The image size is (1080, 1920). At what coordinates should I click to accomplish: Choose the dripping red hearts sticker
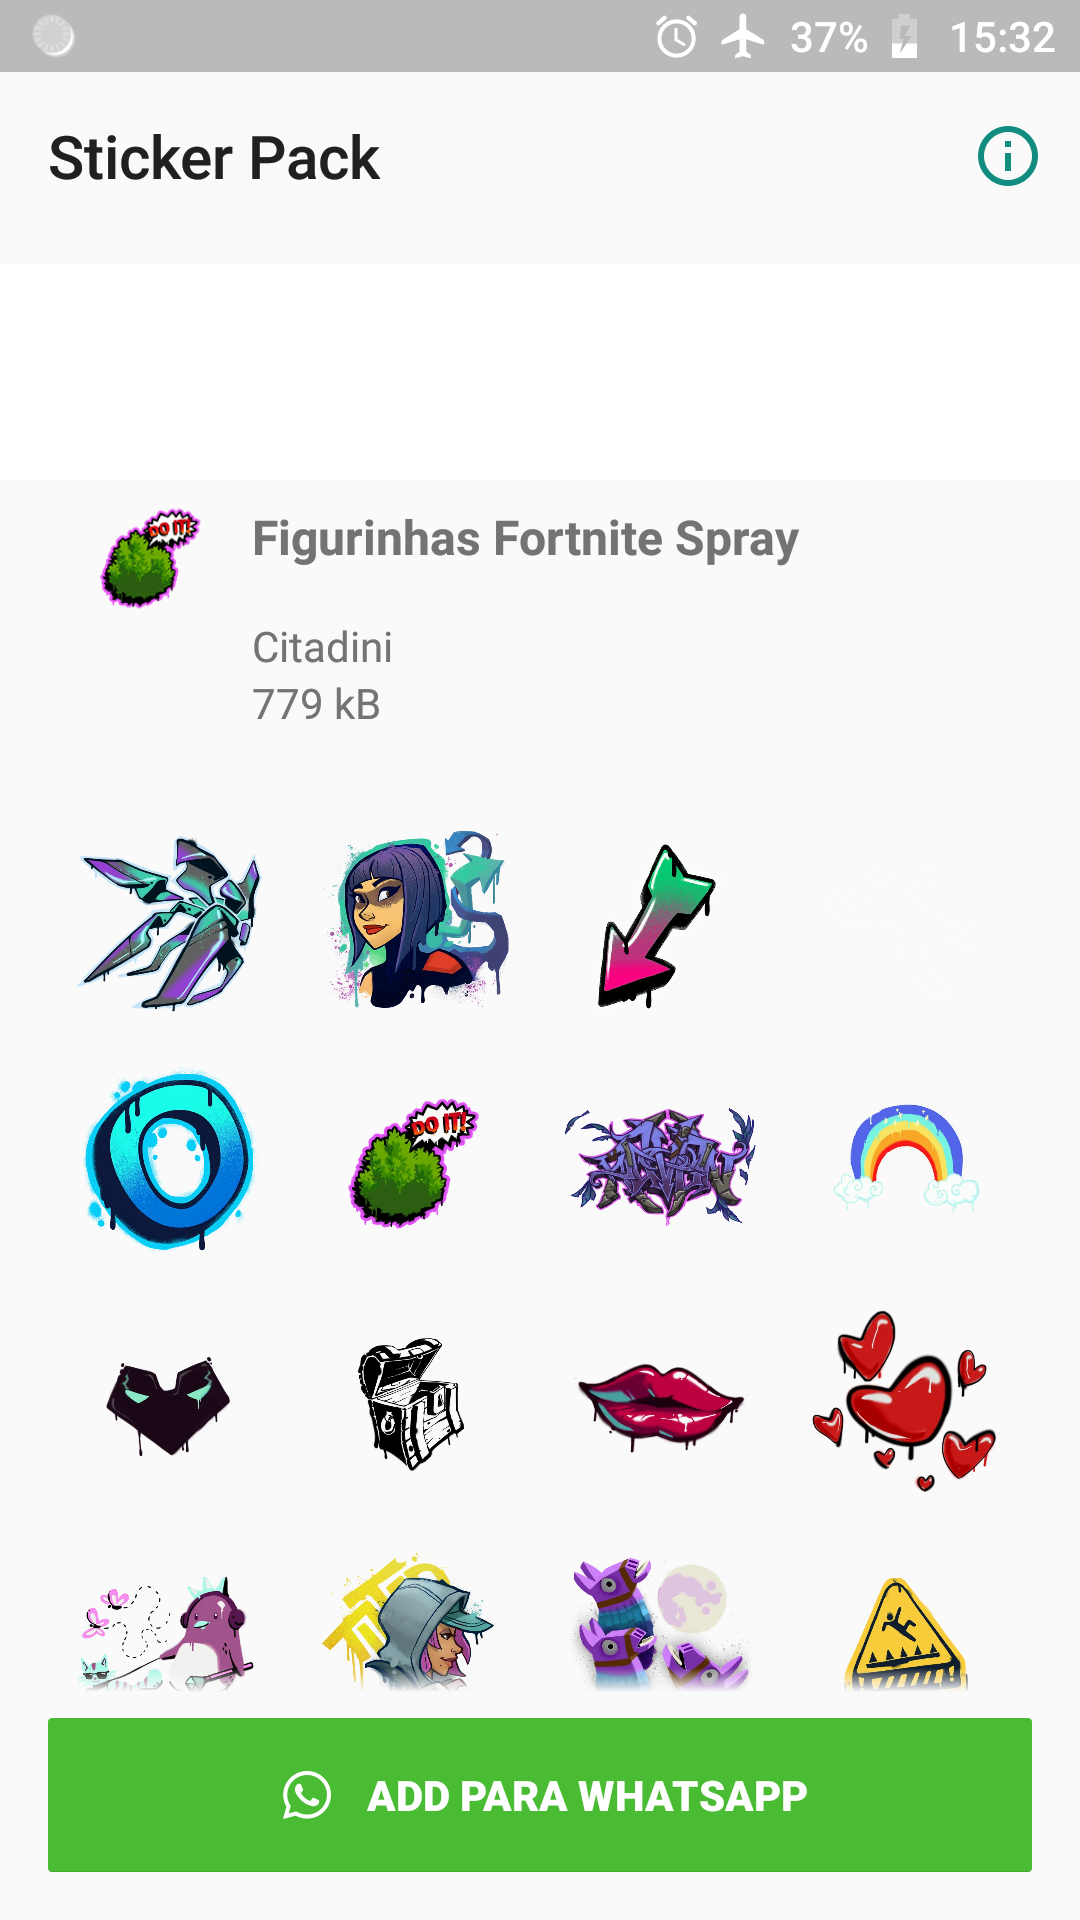904,1402
